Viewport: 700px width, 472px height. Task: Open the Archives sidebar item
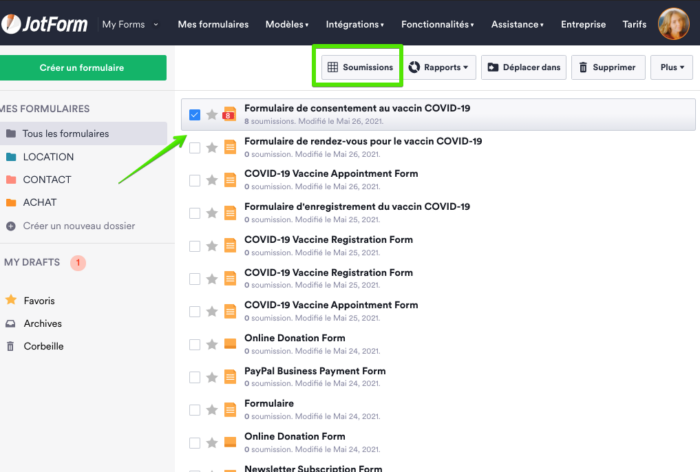coord(43,323)
